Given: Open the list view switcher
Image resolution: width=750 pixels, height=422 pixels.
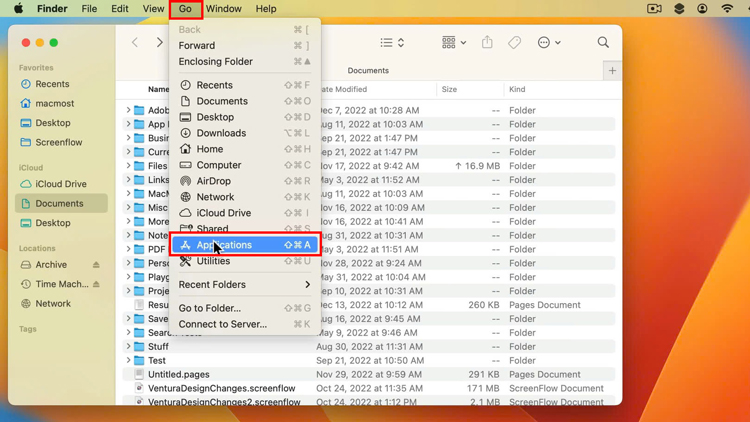Looking at the screenshot, I should pos(392,43).
